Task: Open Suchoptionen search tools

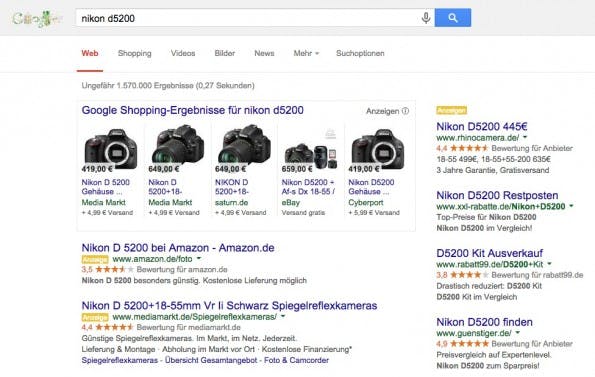Action: [360, 53]
